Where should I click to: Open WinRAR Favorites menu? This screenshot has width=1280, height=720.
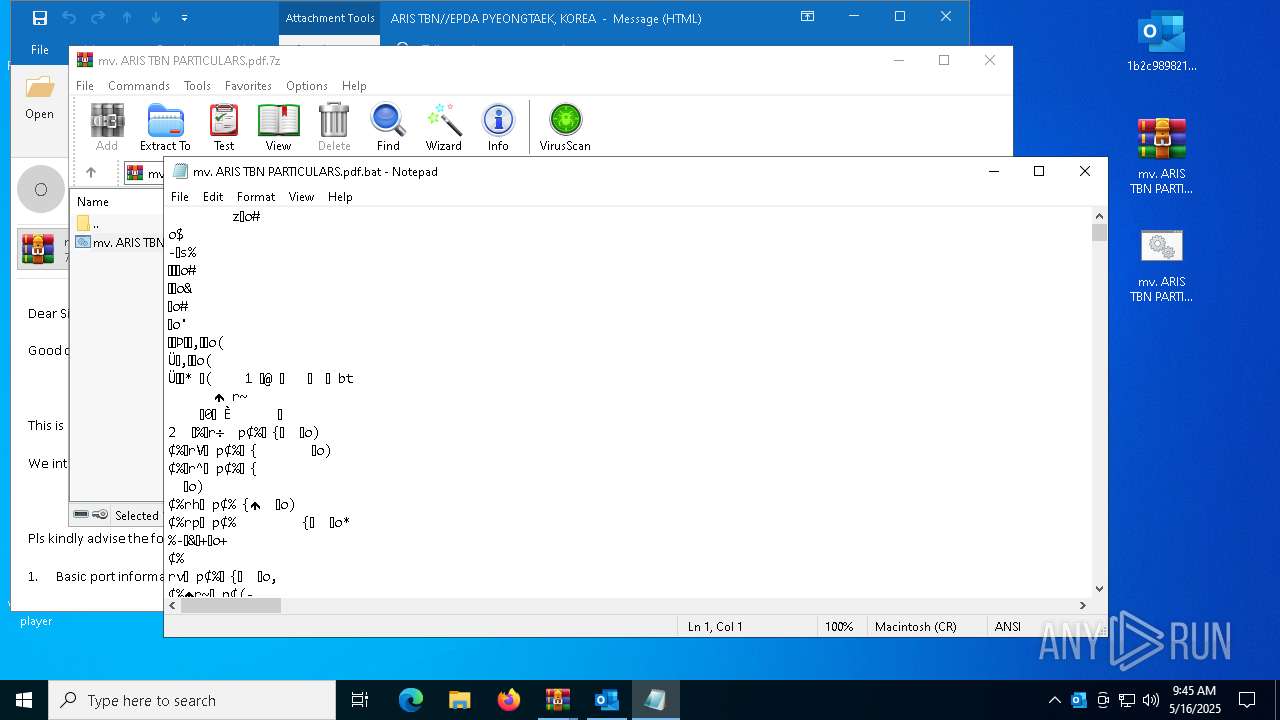(x=248, y=86)
